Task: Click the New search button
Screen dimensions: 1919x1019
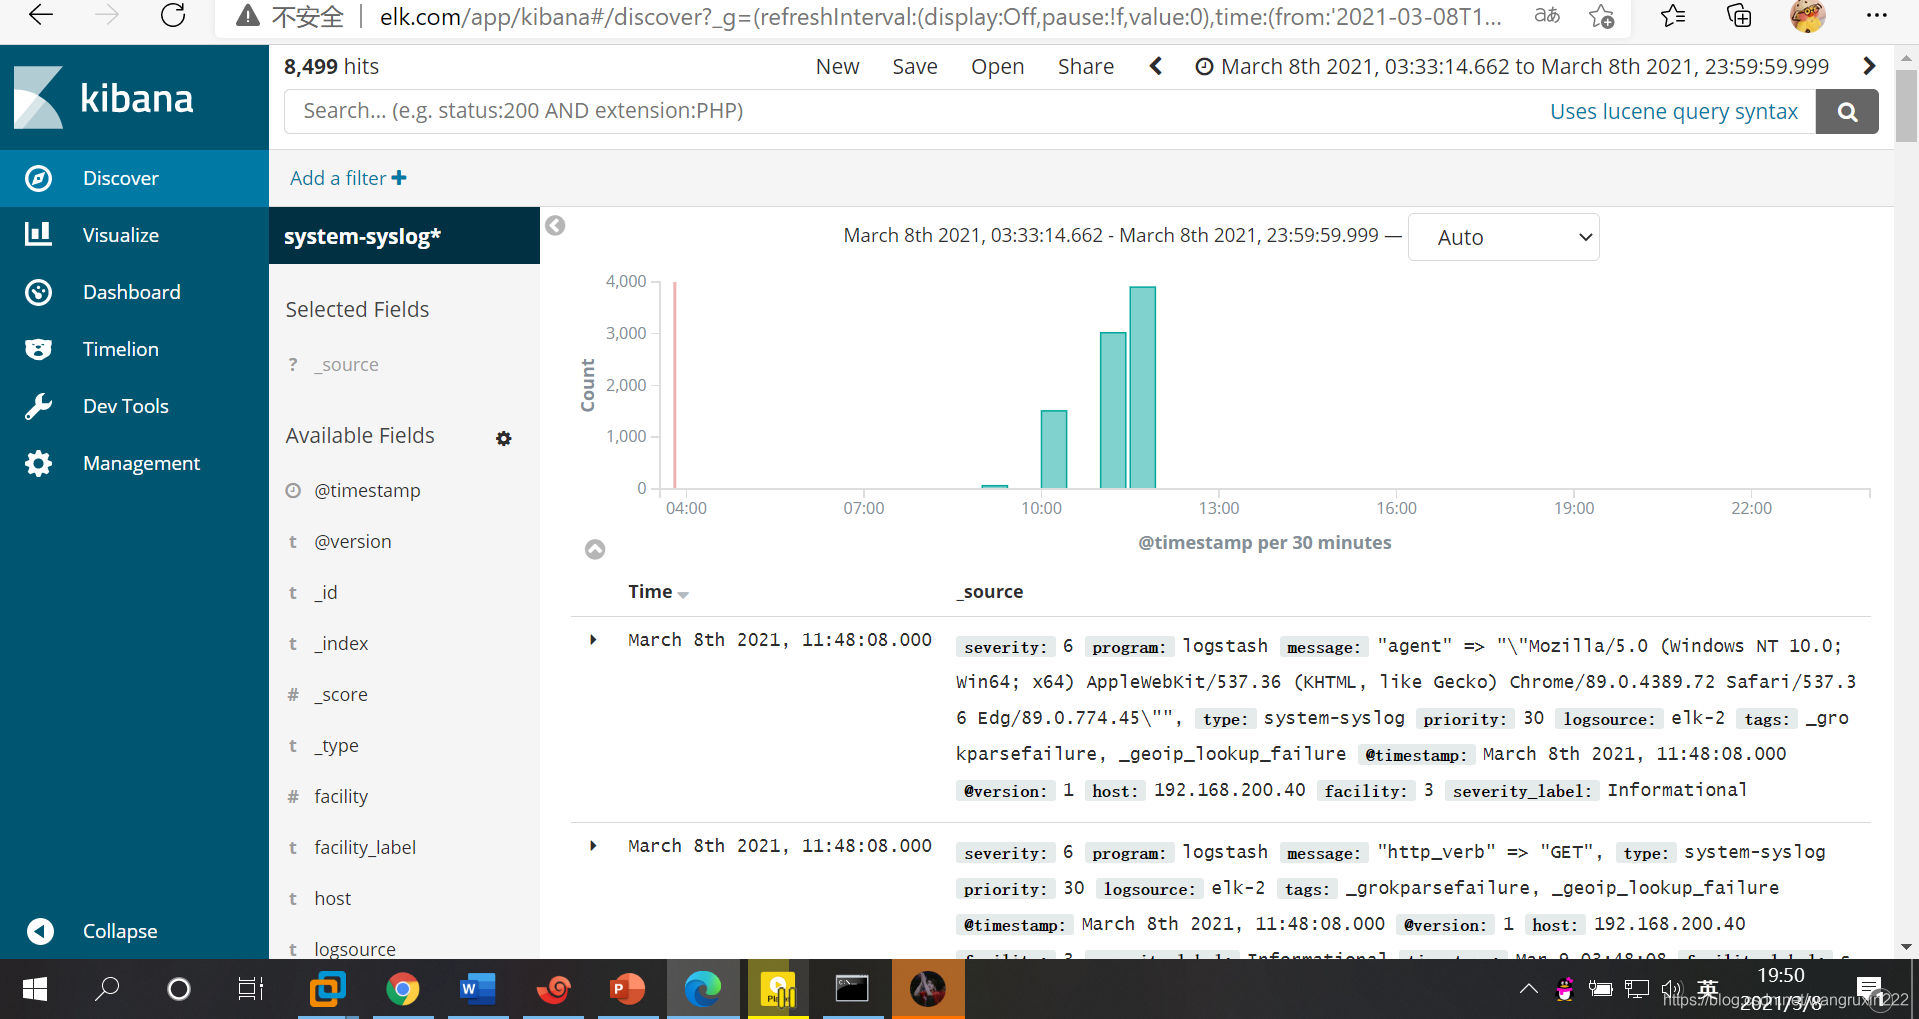Action: [x=837, y=66]
